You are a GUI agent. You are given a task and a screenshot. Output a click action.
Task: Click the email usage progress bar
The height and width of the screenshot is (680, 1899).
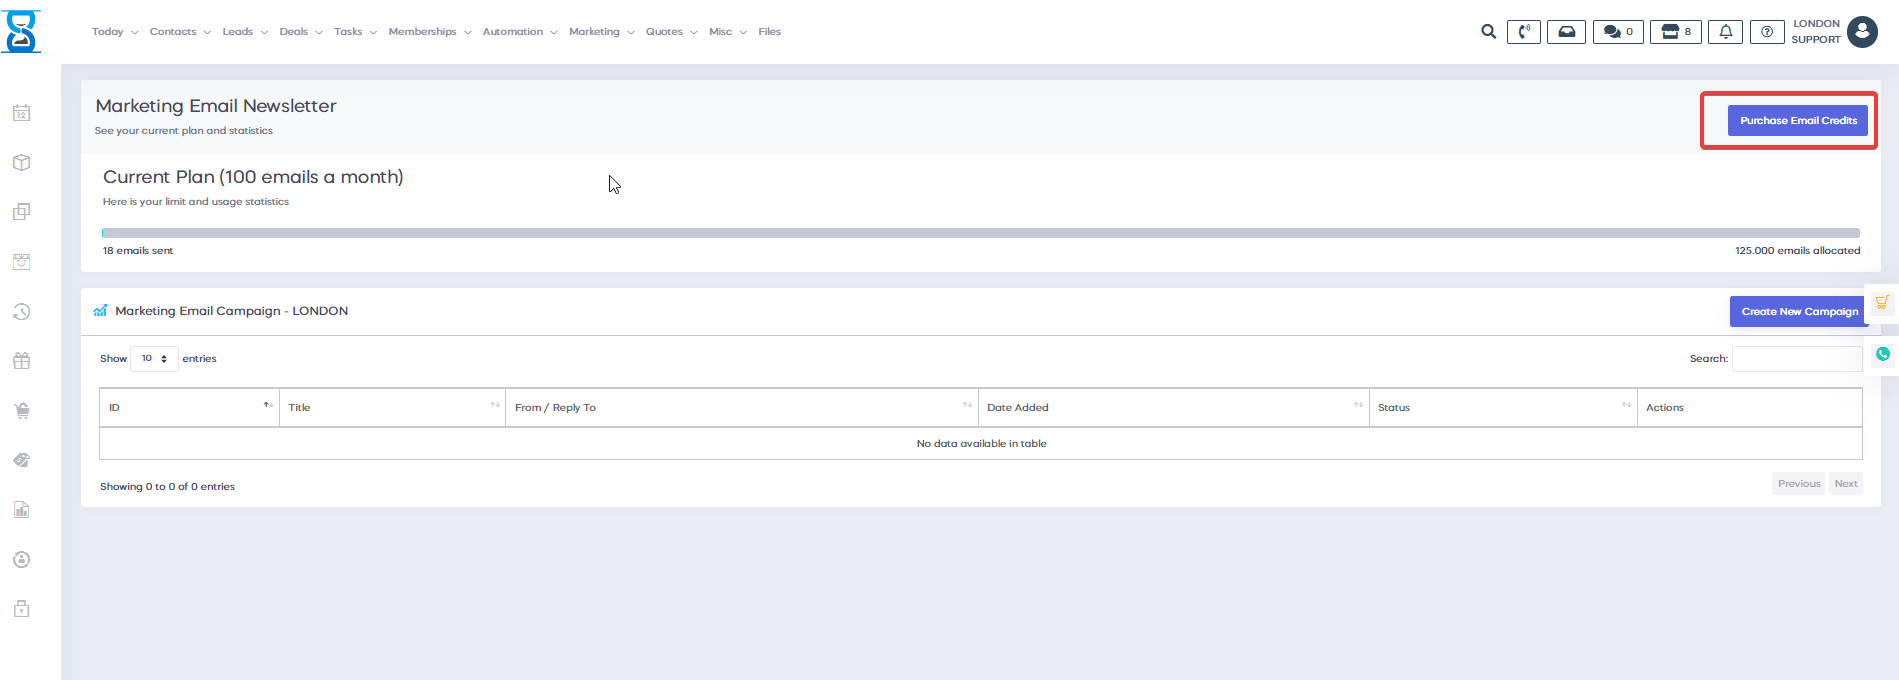980,233
